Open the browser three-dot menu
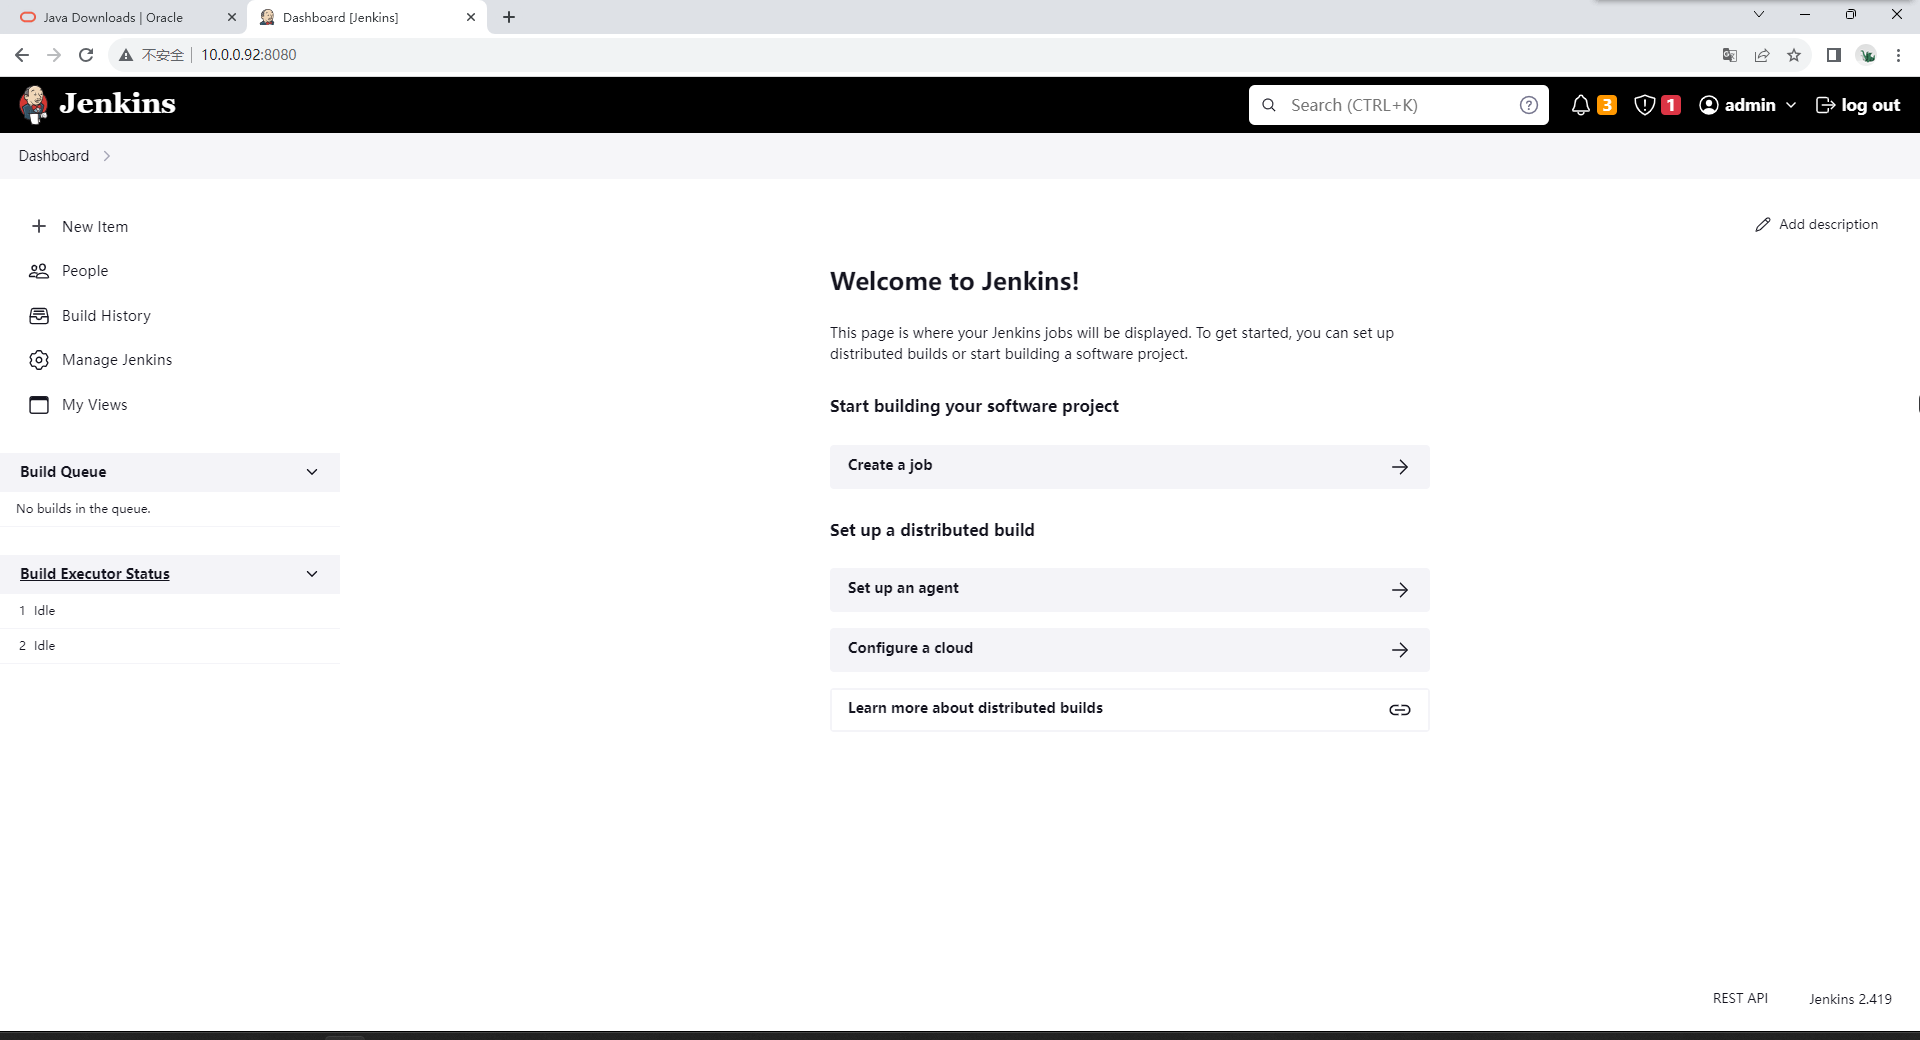 (x=1898, y=55)
